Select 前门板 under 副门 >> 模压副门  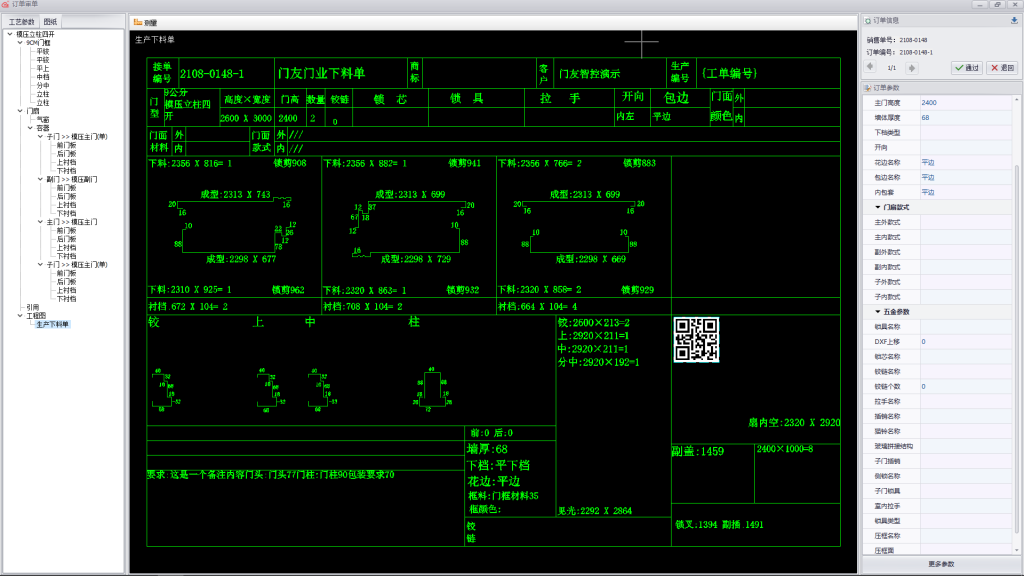[66, 188]
